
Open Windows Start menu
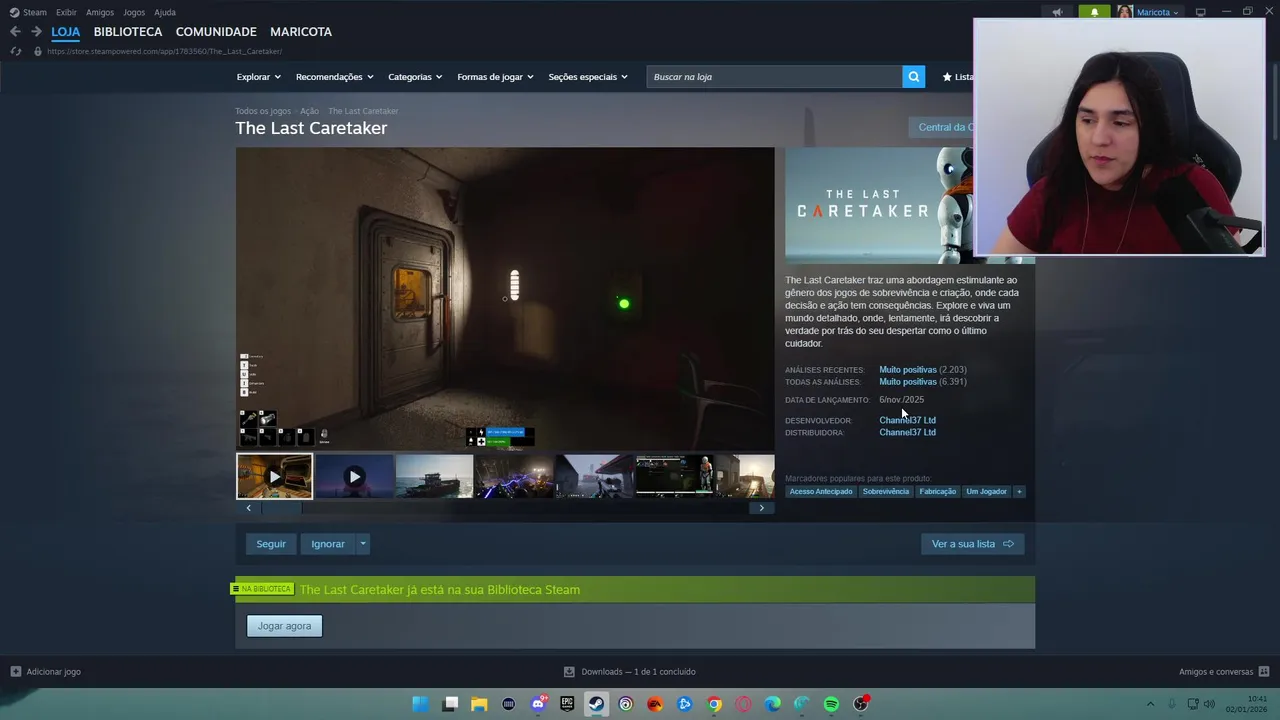(x=420, y=704)
